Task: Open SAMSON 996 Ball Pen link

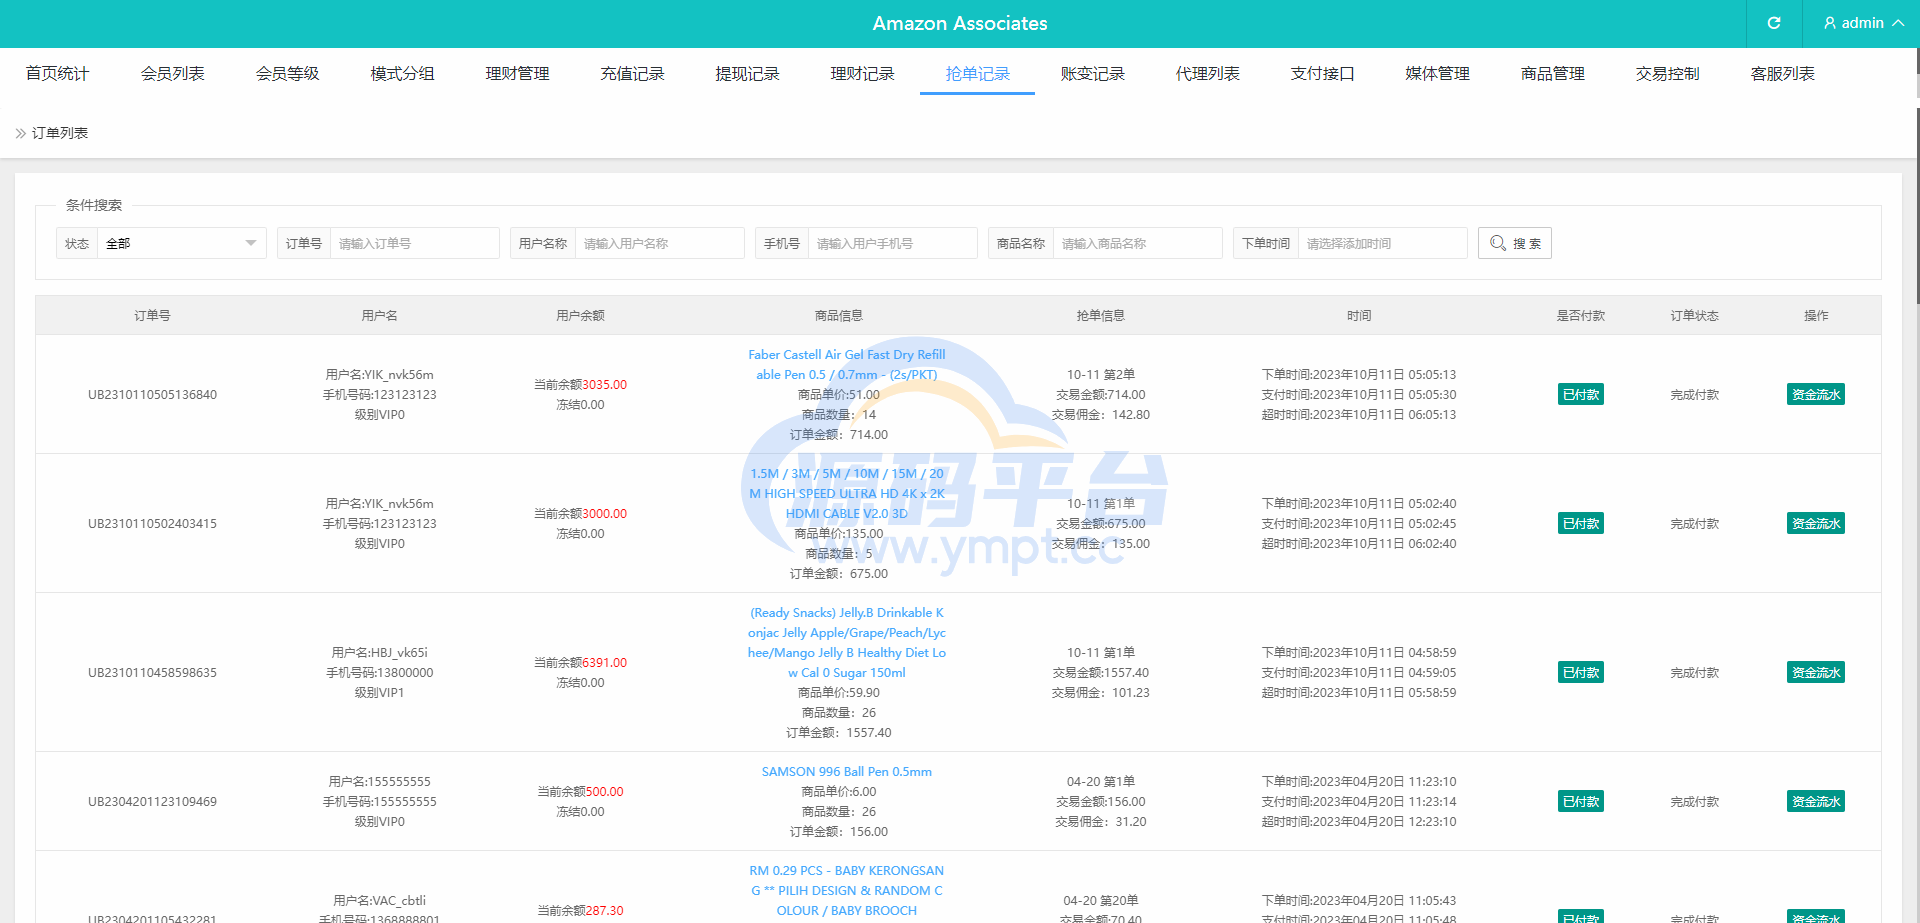Action: pos(846,771)
